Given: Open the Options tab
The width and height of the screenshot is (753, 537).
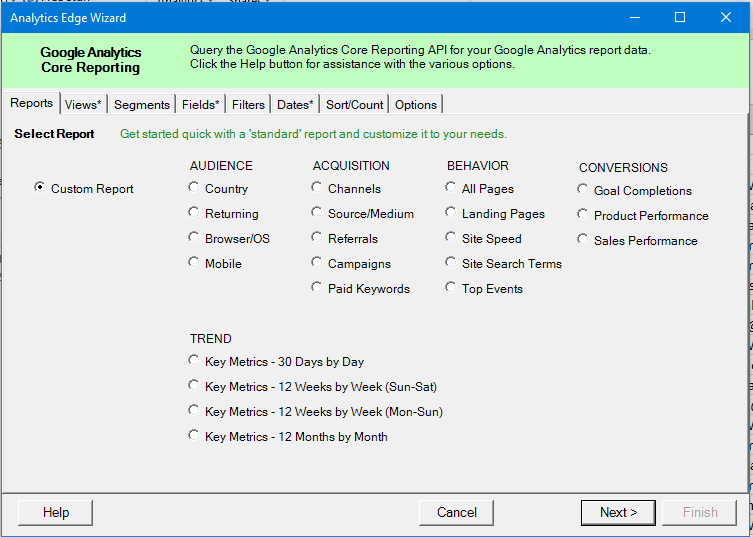Looking at the screenshot, I should tap(416, 105).
